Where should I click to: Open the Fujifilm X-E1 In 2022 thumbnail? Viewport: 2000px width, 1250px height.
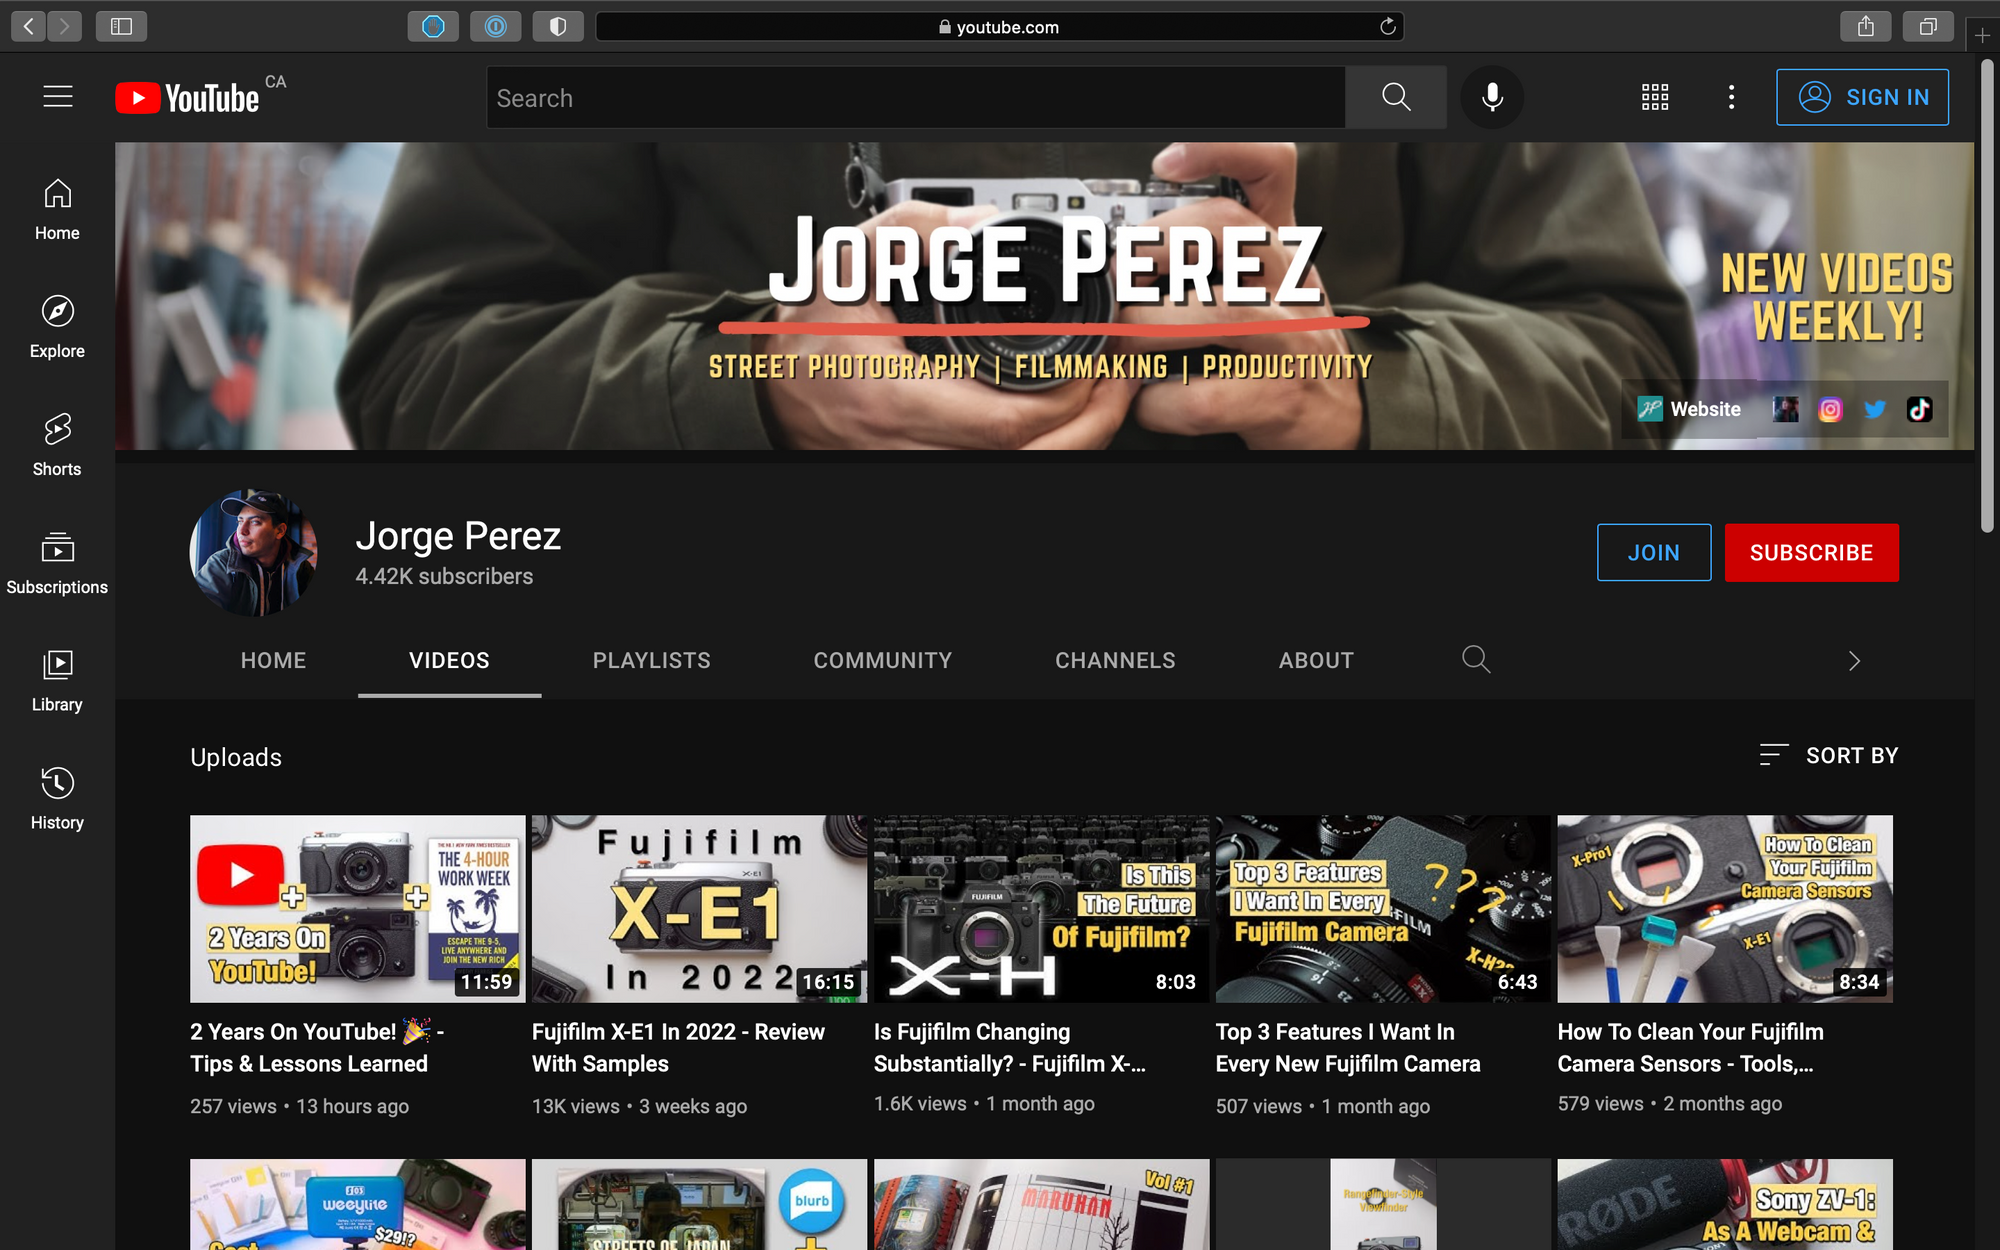(x=699, y=908)
